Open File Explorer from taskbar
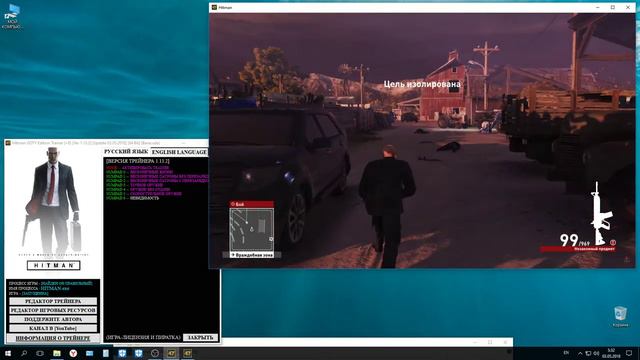This screenshot has width=640, height=360. tap(57, 353)
